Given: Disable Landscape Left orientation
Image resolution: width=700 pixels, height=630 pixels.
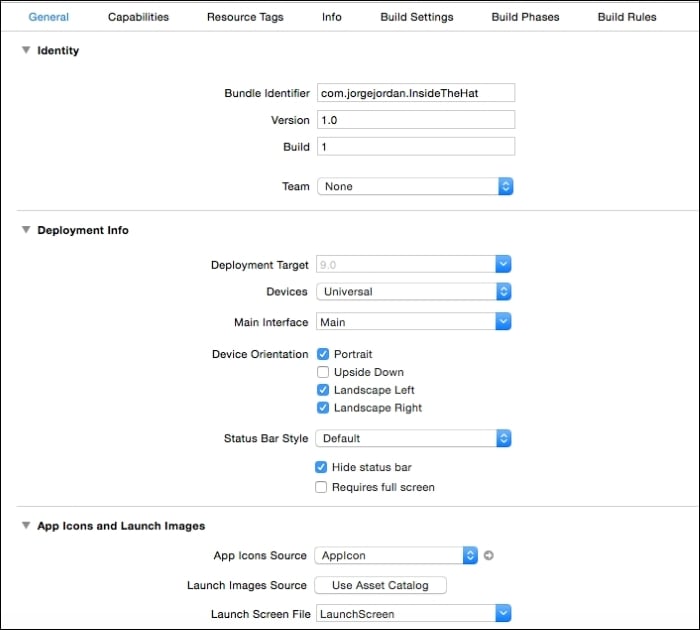Looking at the screenshot, I should [x=323, y=390].
